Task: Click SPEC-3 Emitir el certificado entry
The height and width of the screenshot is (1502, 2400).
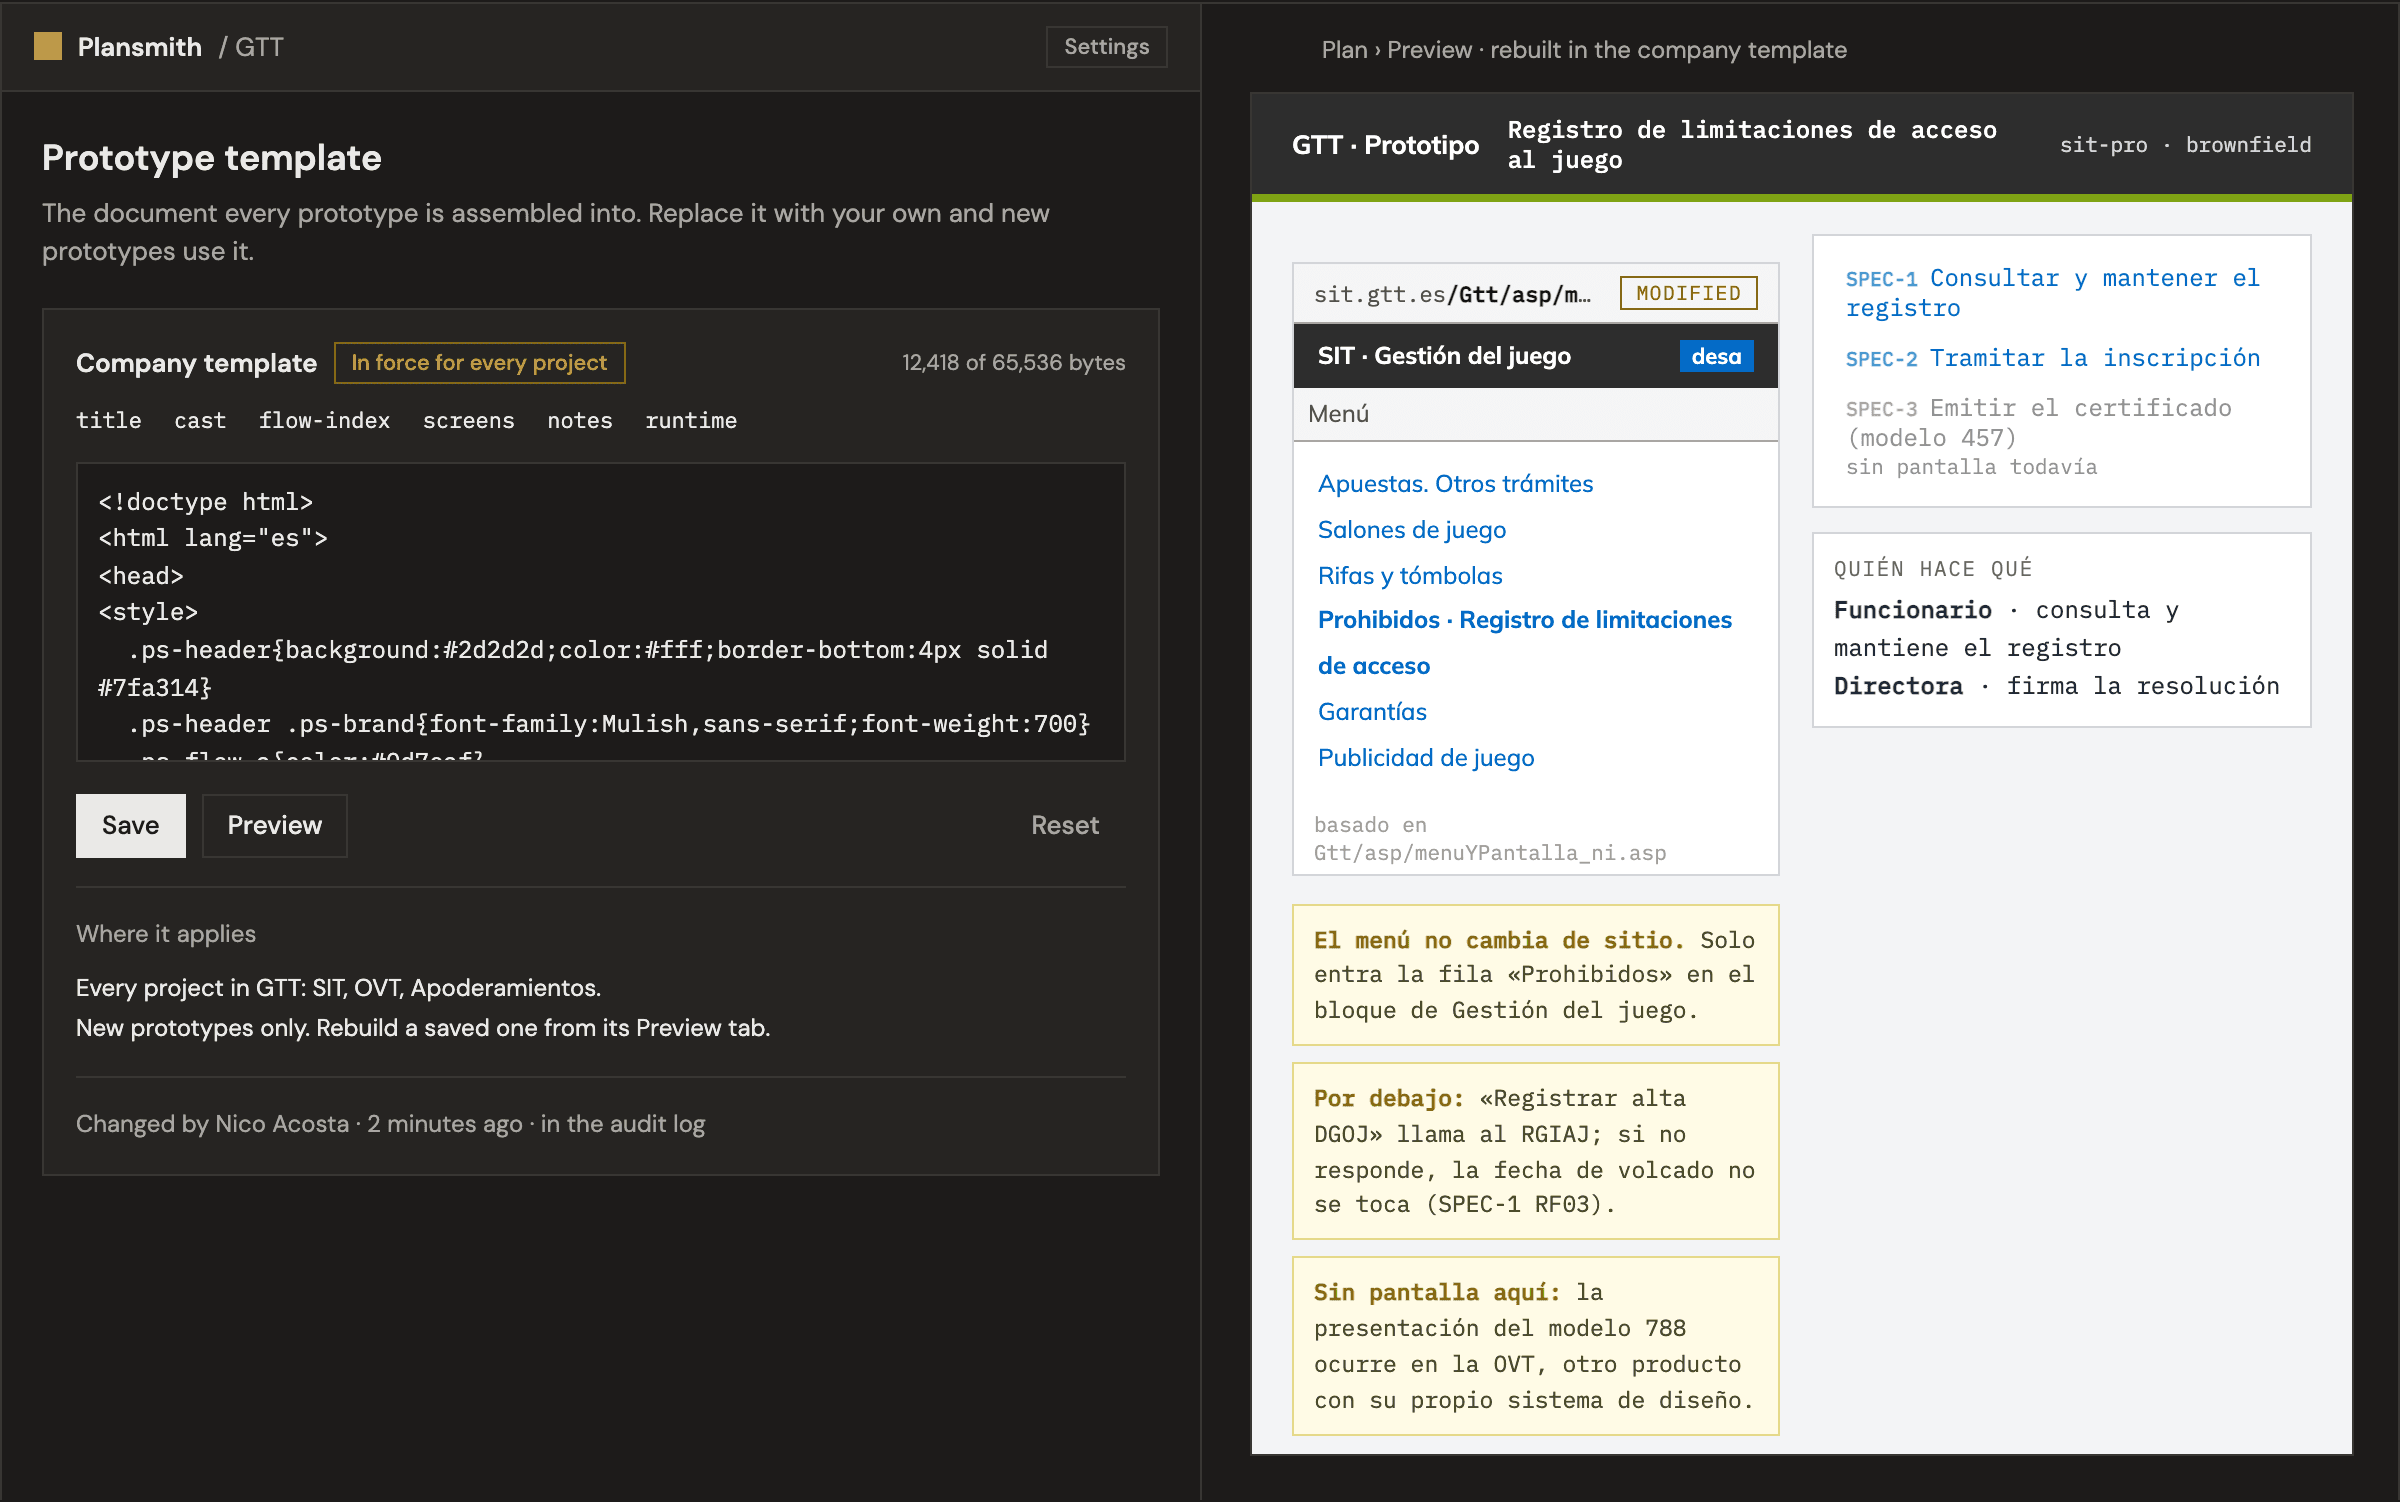Action: tap(2038, 437)
